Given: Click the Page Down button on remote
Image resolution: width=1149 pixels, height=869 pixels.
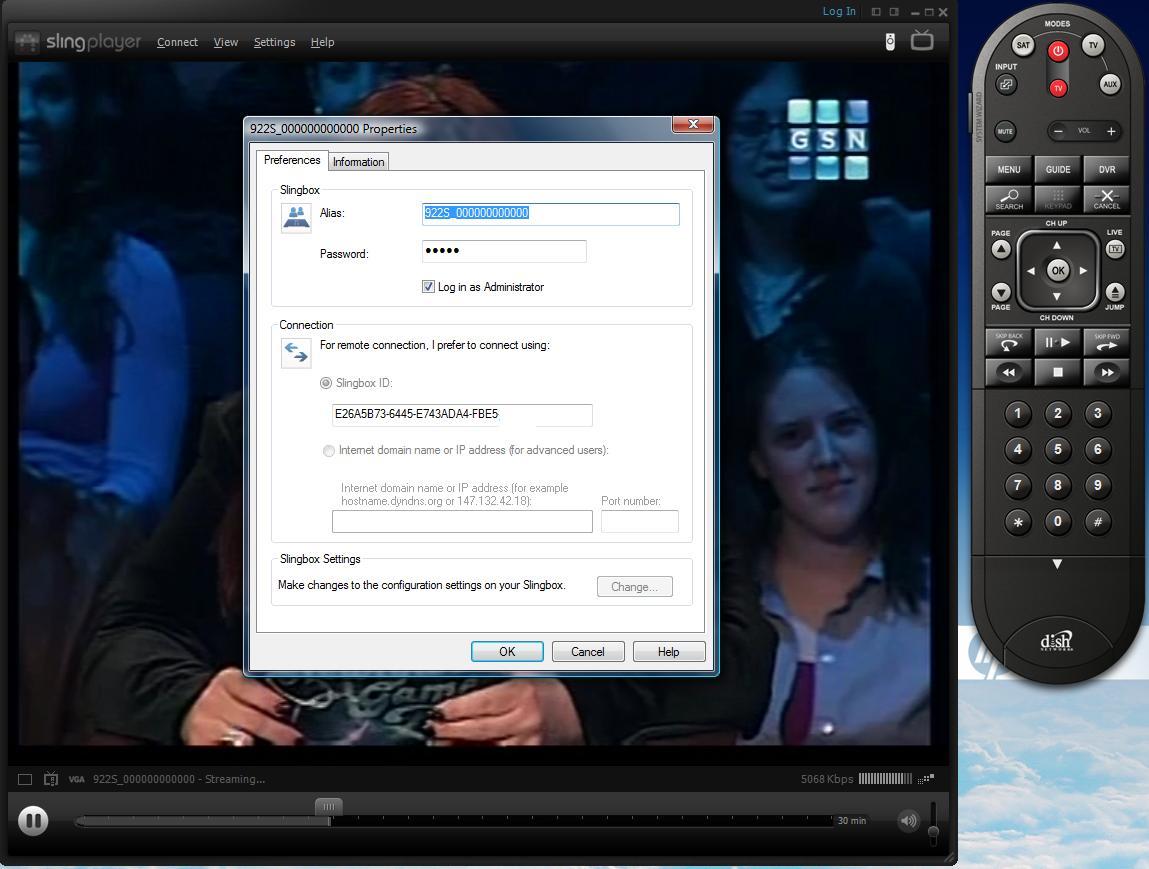Looking at the screenshot, I should 1001,292.
